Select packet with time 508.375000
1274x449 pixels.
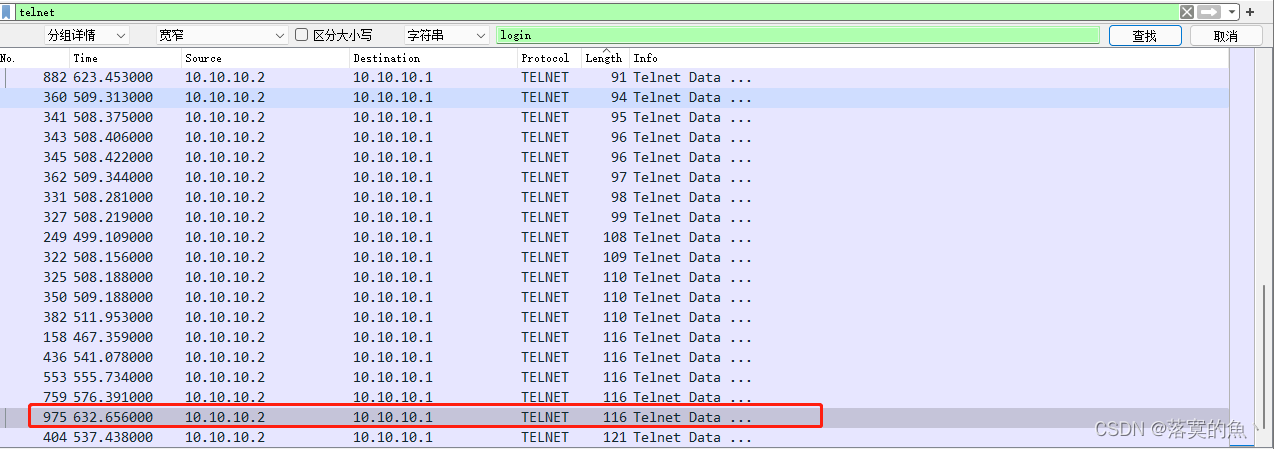(614, 117)
